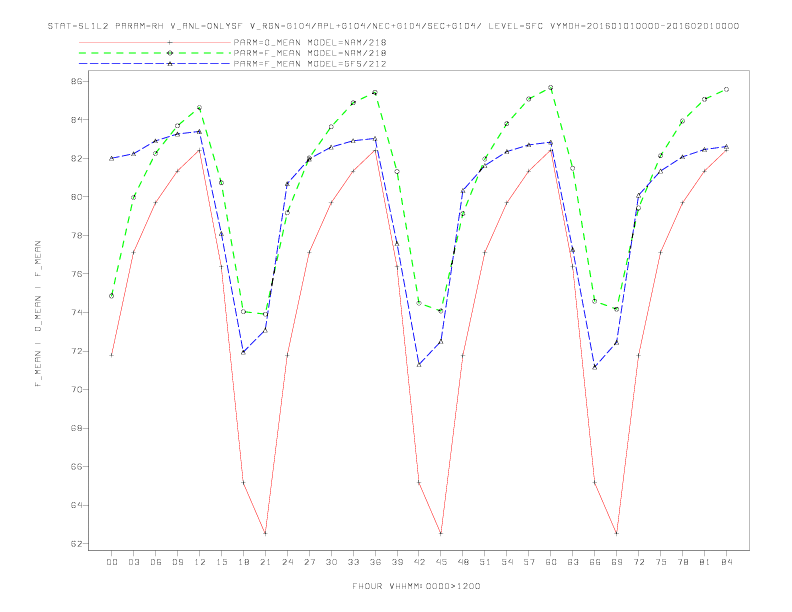Click the triangle marker in the GFS legend sample
The height and width of the screenshot is (612, 792).
(x=170, y=64)
